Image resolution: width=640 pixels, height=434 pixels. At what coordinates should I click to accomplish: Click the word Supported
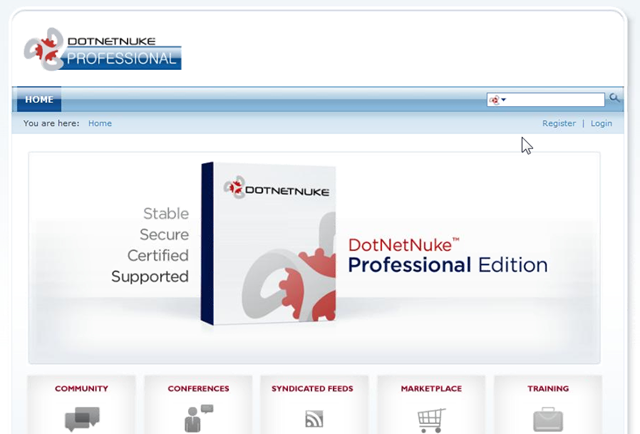coord(150,277)
